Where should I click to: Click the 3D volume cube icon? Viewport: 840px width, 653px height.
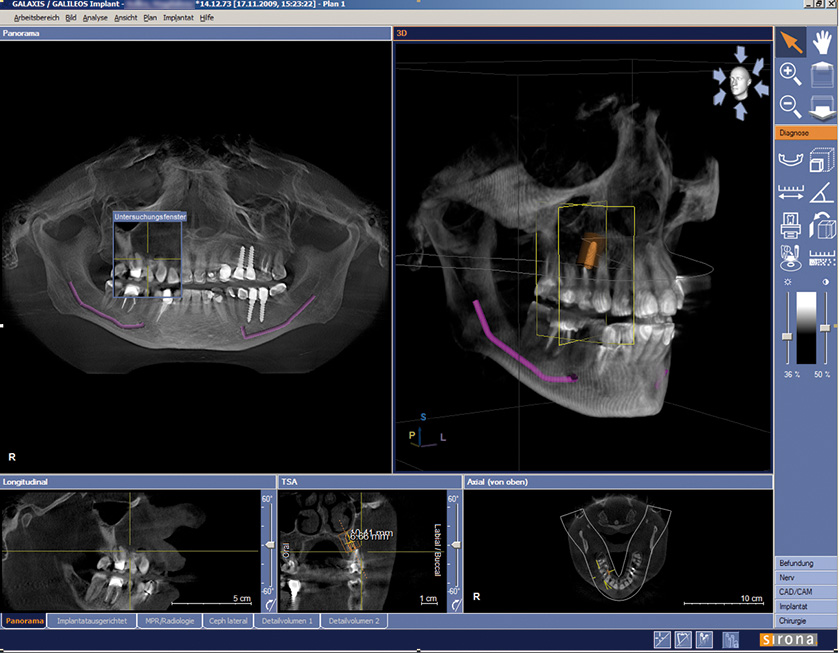[x=822, y=160]
